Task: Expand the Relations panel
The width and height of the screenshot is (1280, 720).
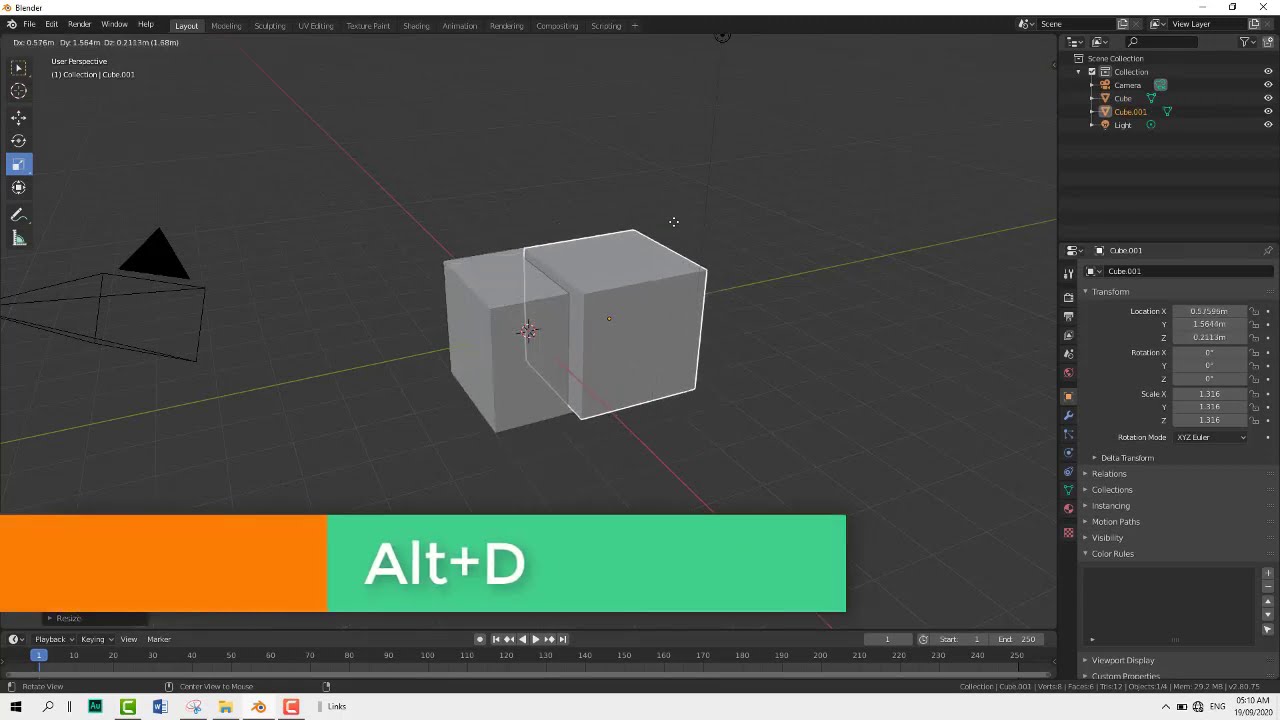Action: coord(1108,474)
